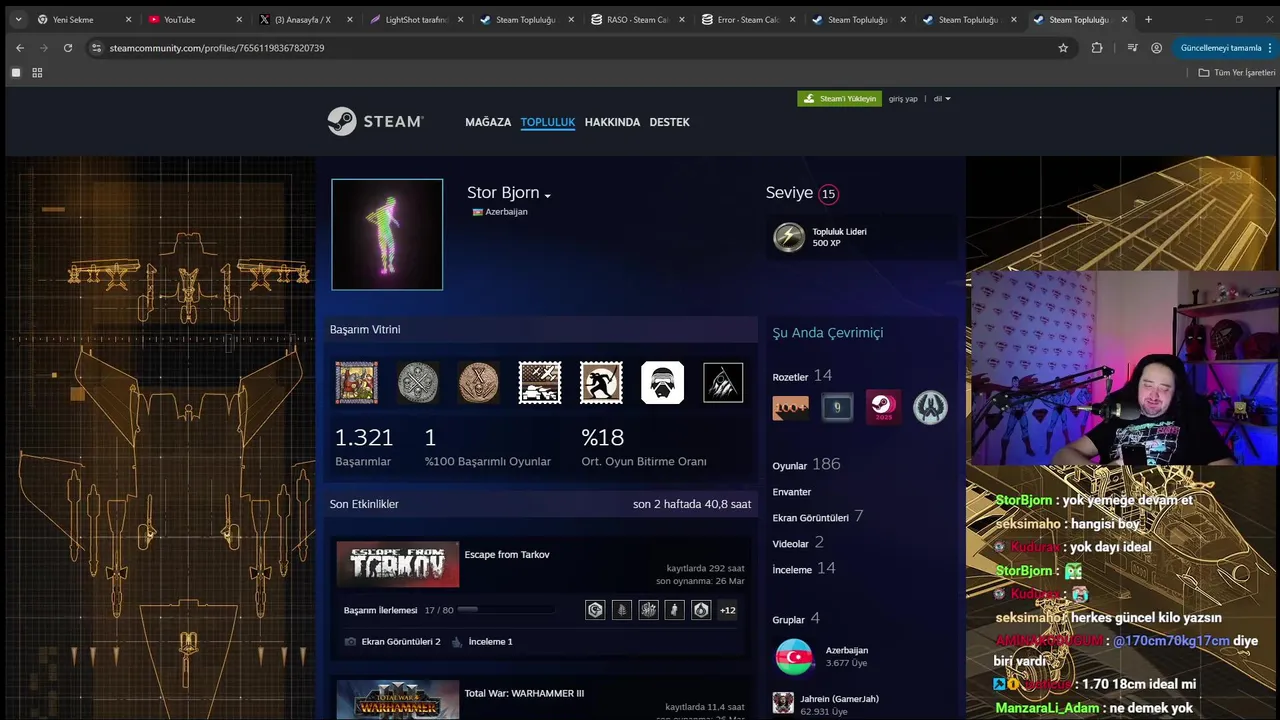Image resolution: width=1280 pixels, height=720 pixels.
Task: Click the giriş yap link
Action: coord(903,99)
